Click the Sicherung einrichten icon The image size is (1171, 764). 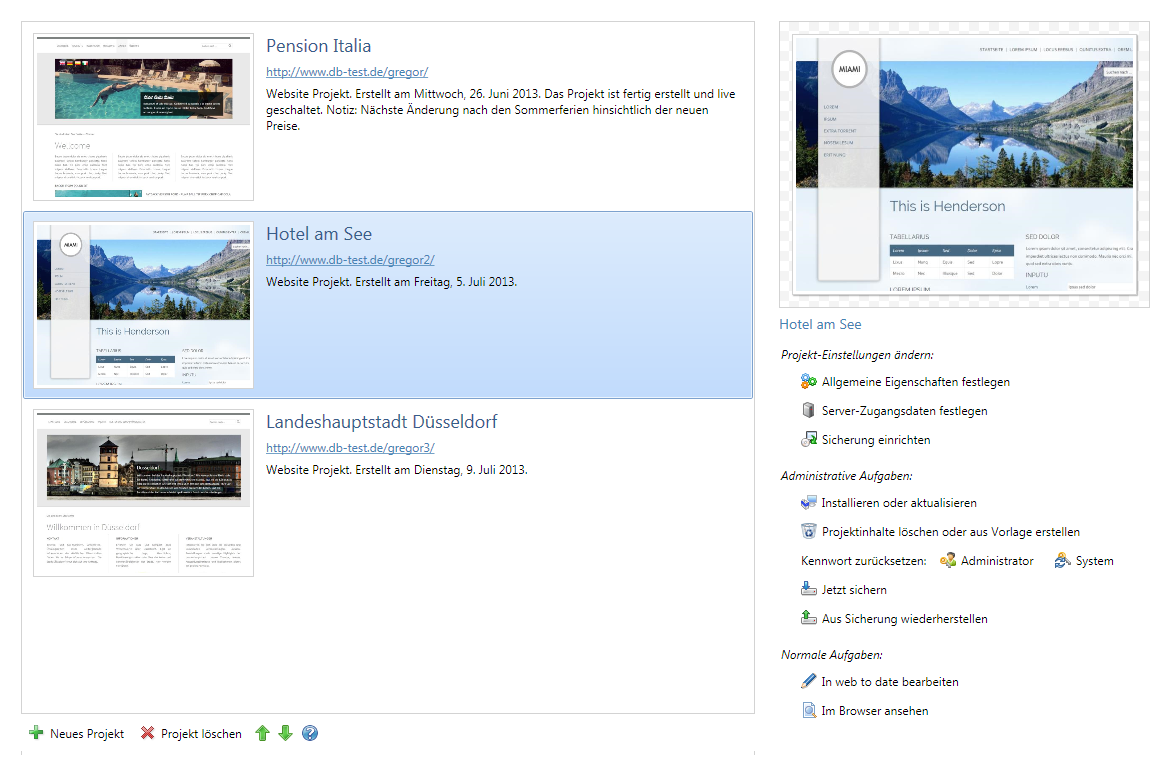tap(809, 439)
